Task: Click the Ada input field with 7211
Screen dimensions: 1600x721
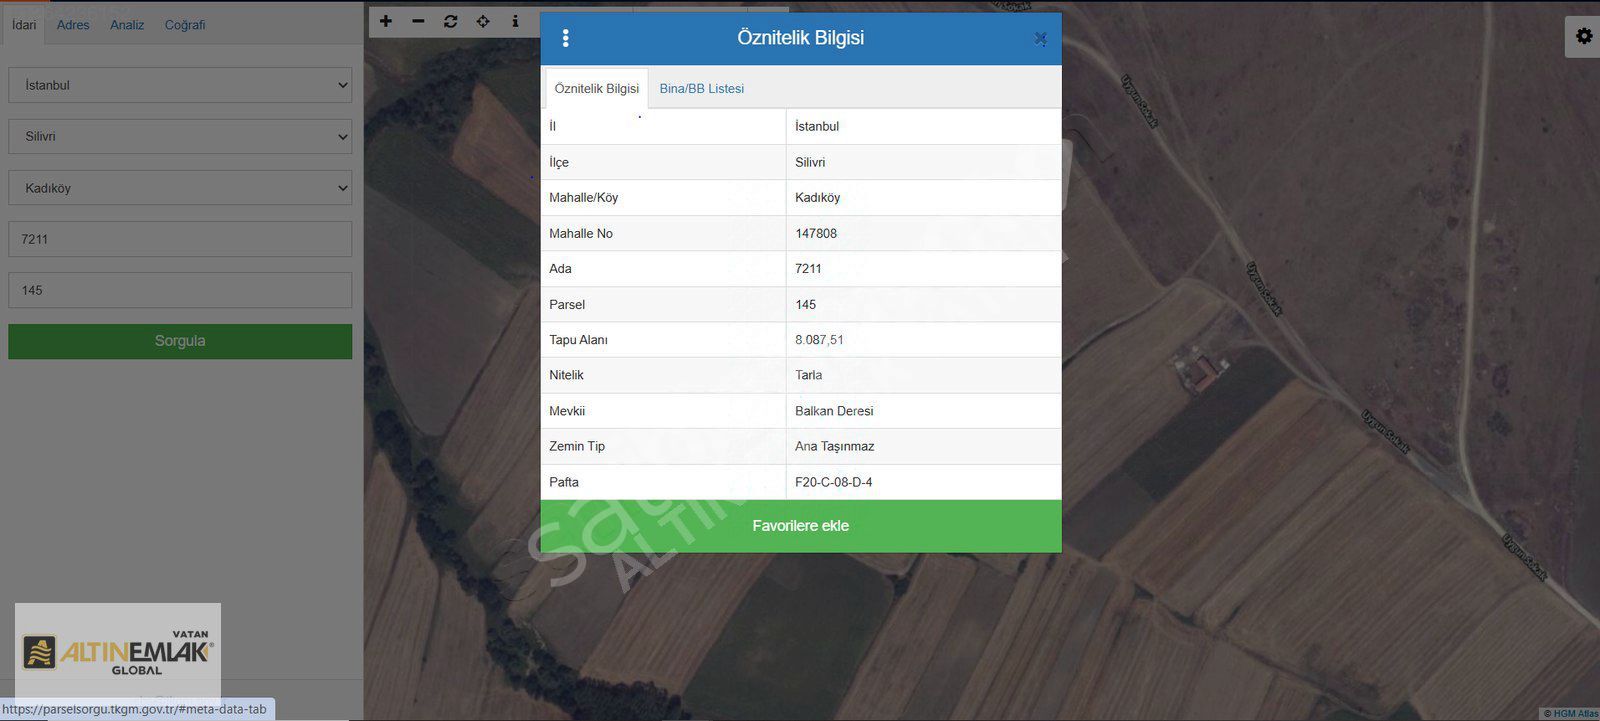Action: pos(180,239)
